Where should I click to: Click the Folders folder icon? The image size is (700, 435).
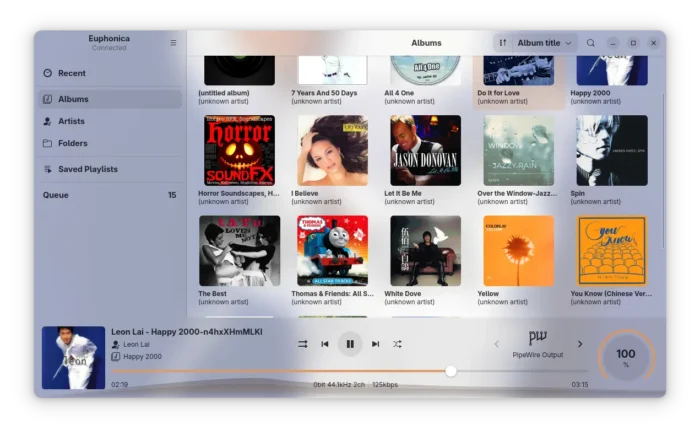click(x=47, y=143)
